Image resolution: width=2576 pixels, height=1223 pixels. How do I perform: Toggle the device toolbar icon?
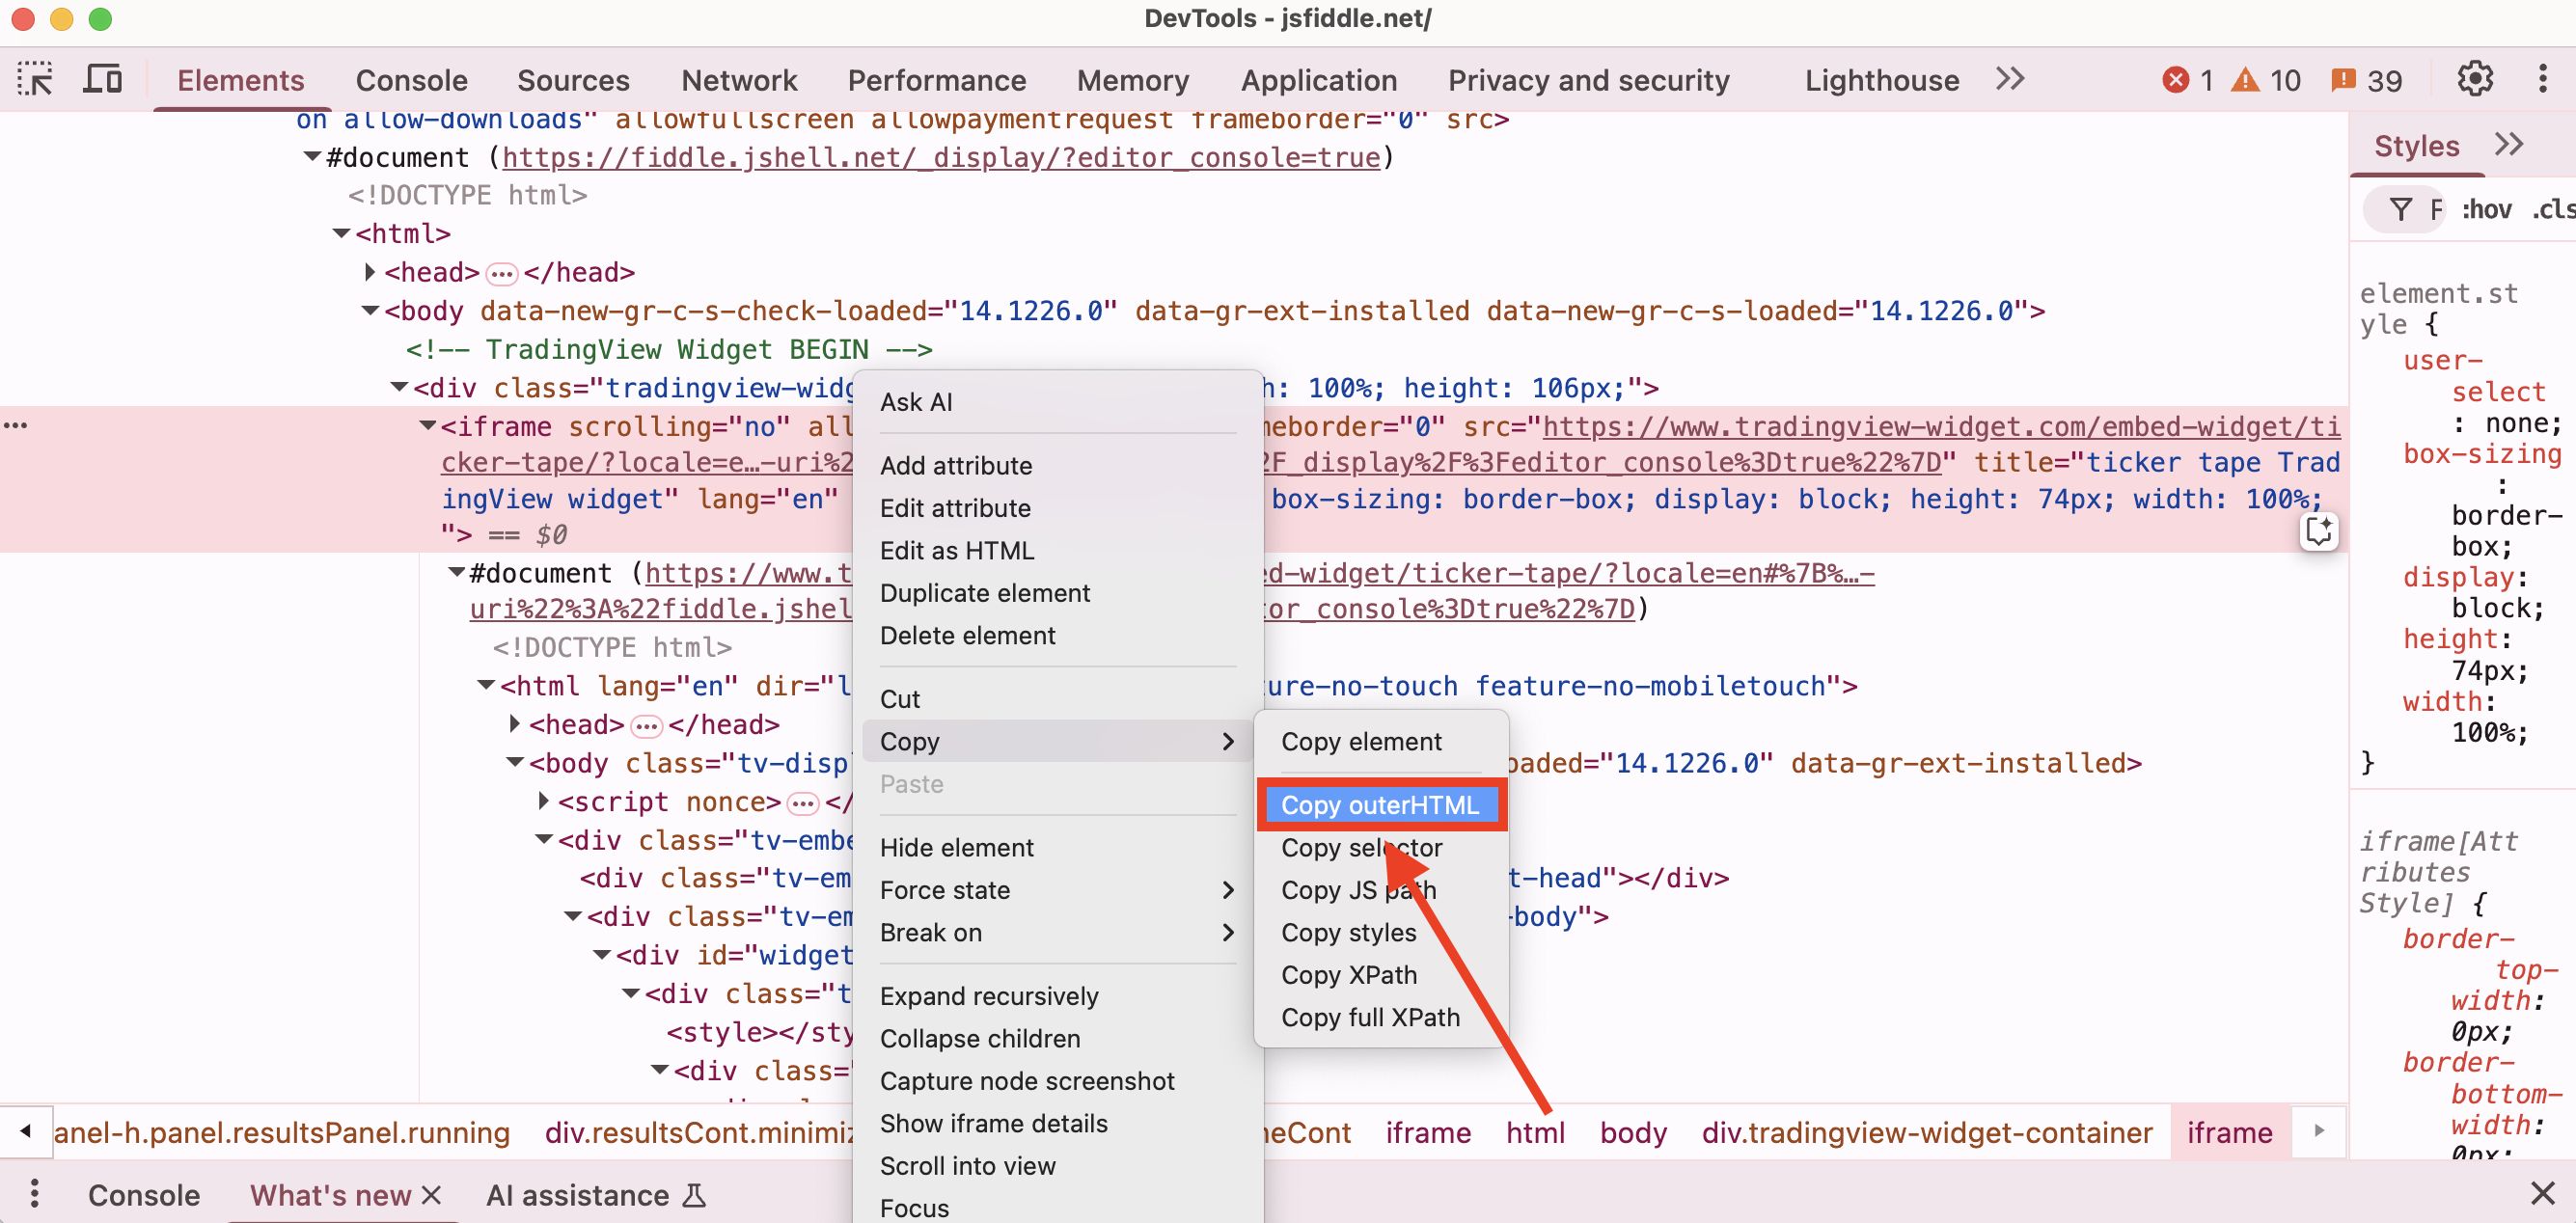[x=102, y=79]
